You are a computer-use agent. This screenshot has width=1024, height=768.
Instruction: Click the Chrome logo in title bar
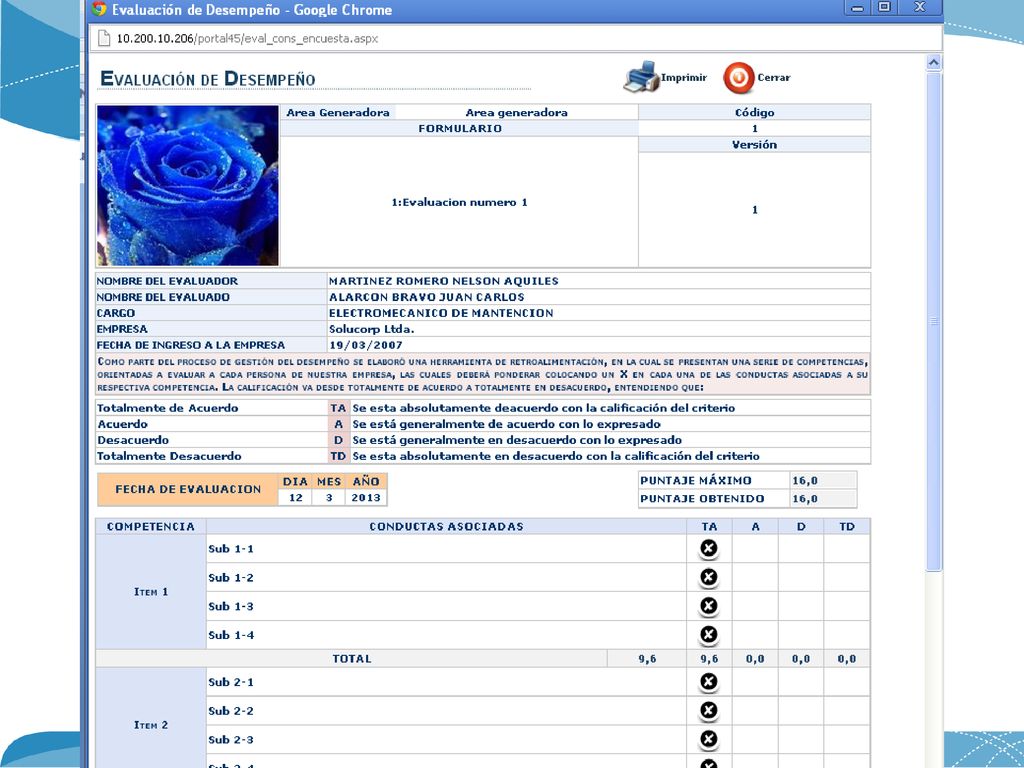click(99, 9)
